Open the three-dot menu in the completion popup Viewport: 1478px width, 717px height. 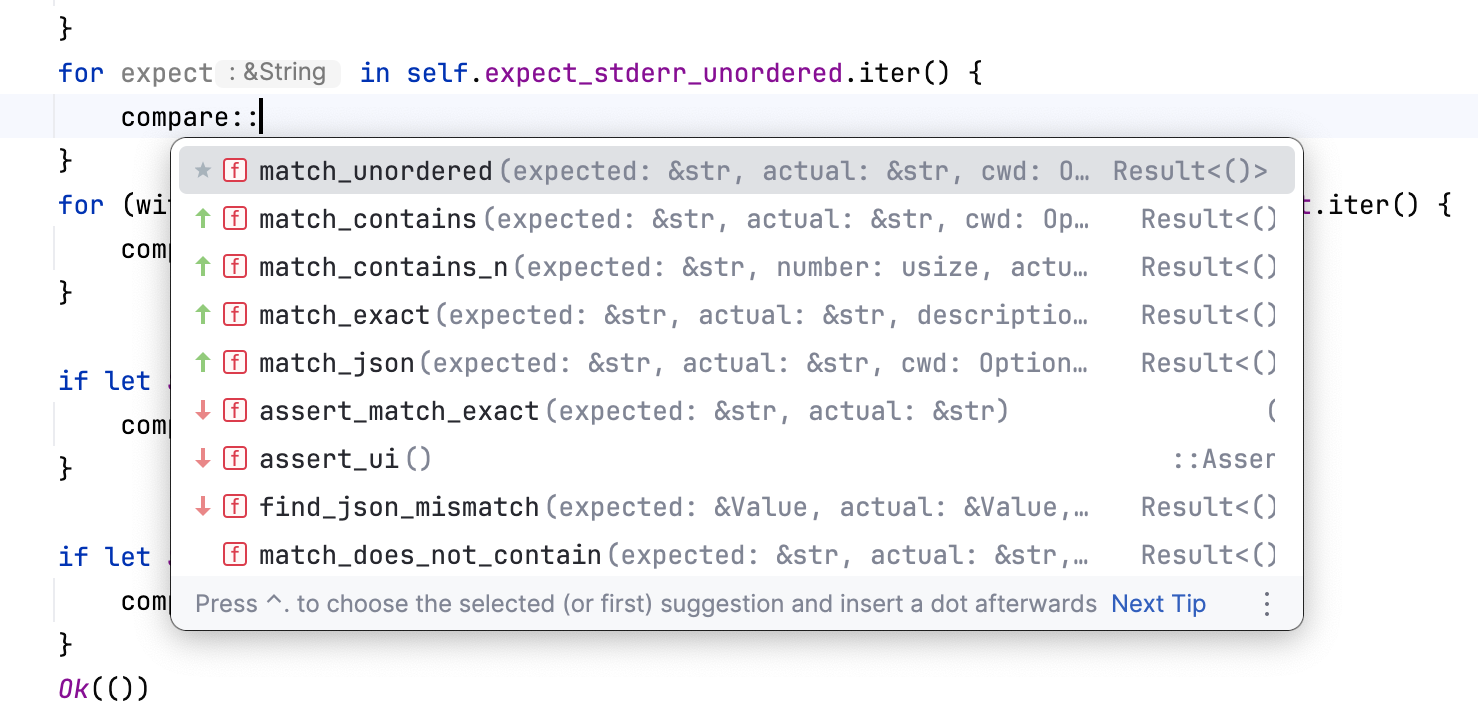pyautogui.click(x=1266, y=603)
